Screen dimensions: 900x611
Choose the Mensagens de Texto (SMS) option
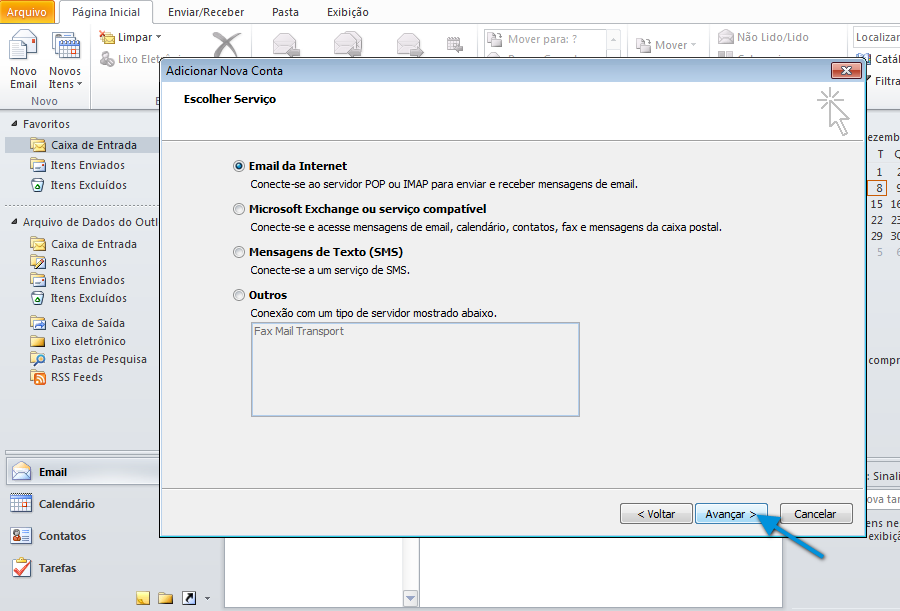pyautogui.click(x=239, y=252)
